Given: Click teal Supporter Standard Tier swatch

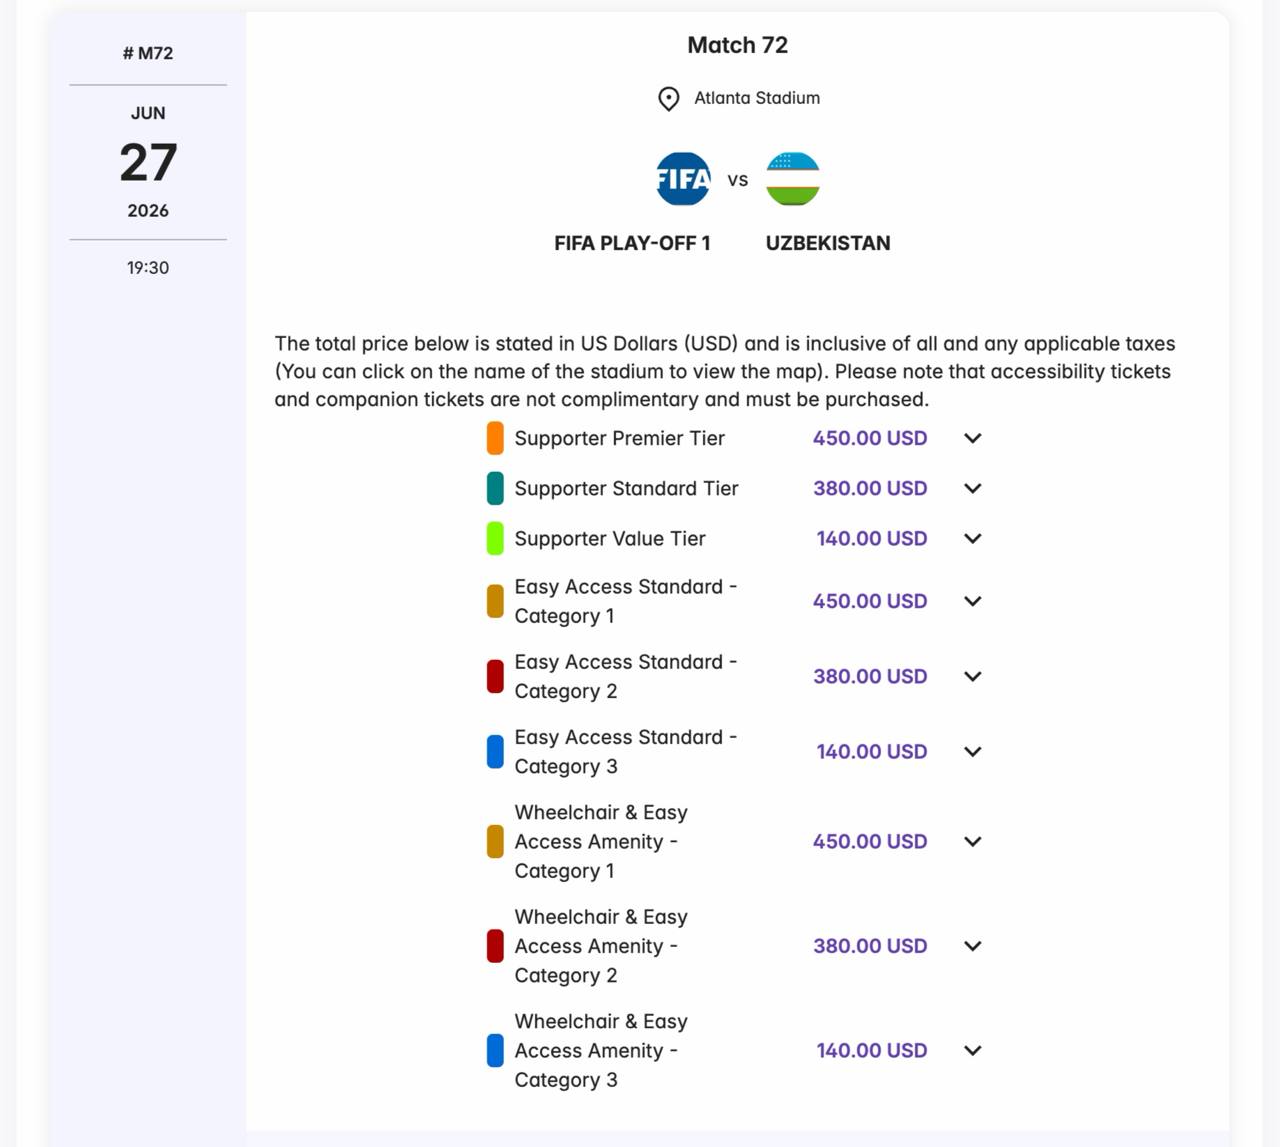Looking at the screenshot, I should pyautogui.click(x=495, y=488).
